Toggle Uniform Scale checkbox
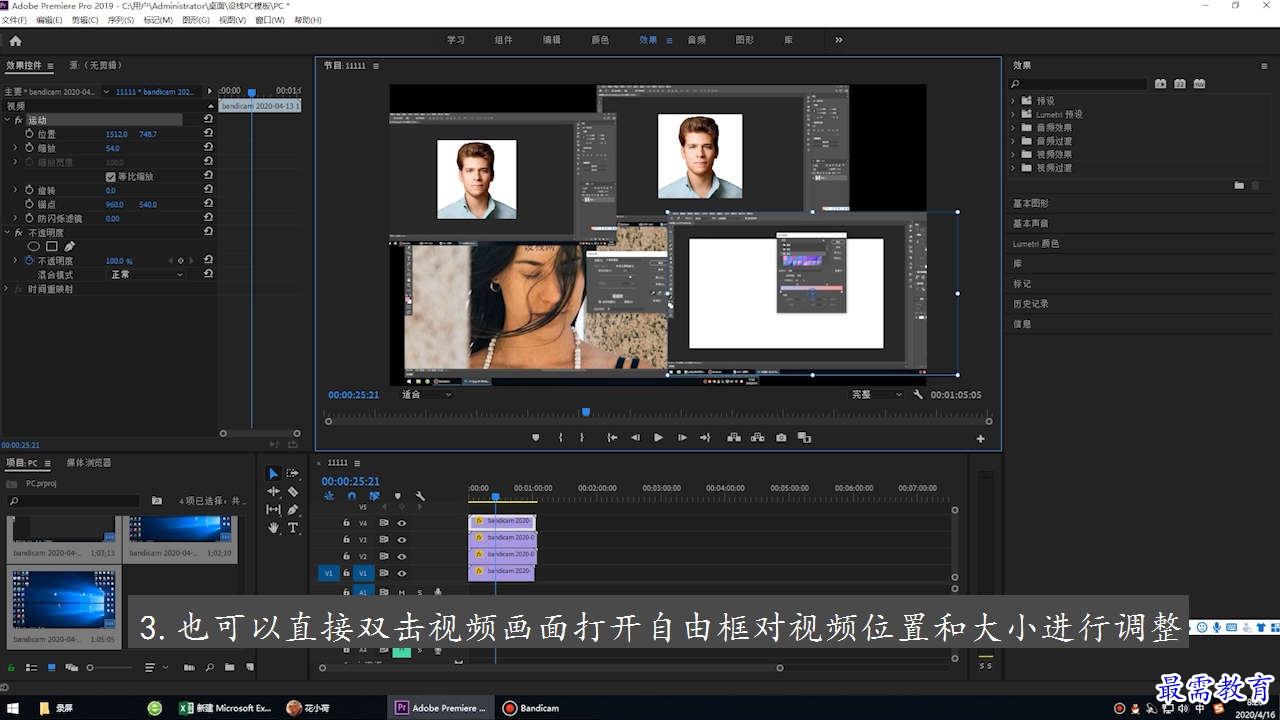The image size is (1280, 720). (111, 176)
